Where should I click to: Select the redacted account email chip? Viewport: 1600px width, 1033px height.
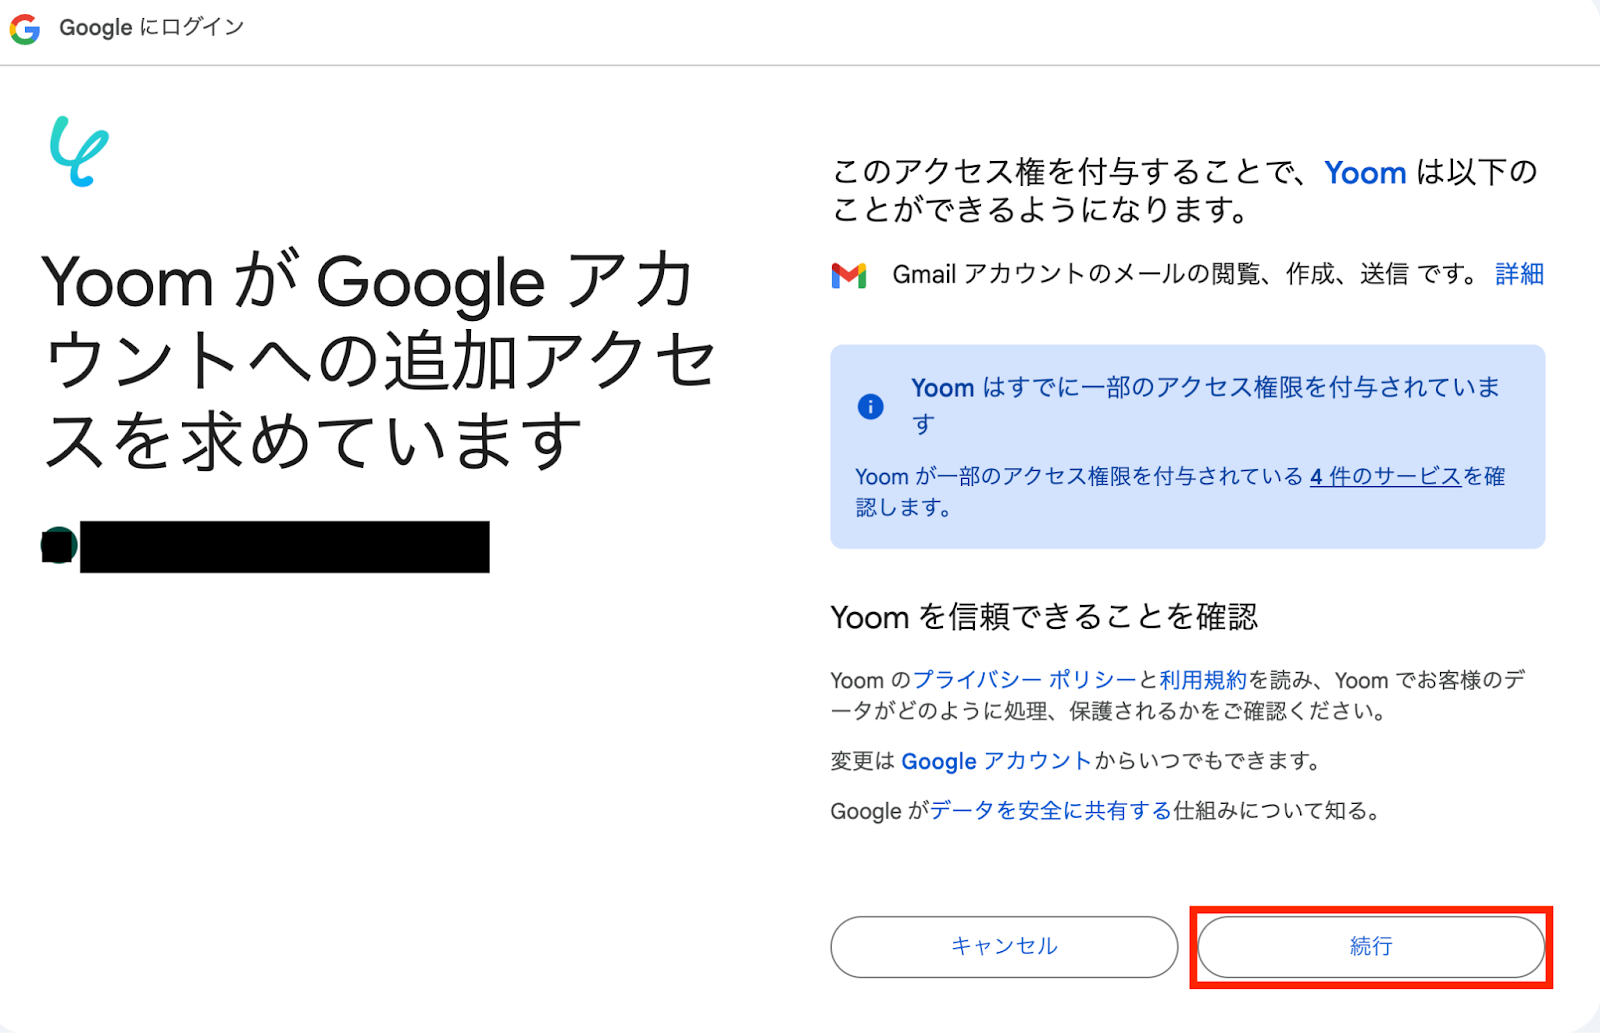(x=284, y=546)
